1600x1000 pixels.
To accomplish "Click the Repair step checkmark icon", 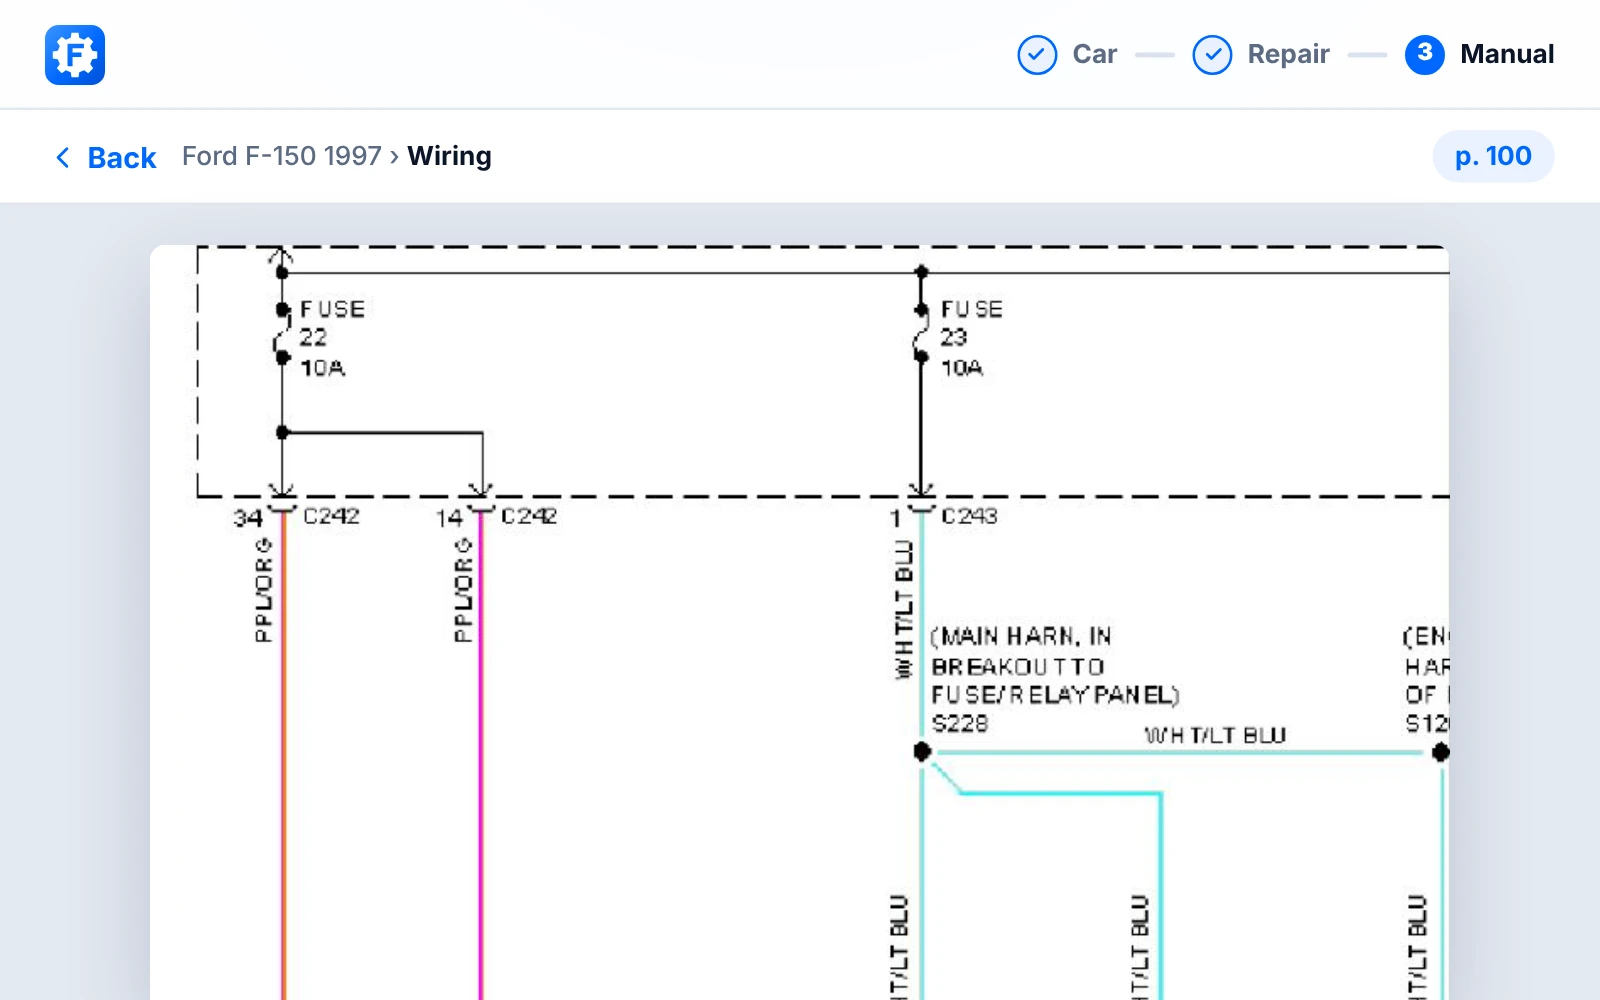I will [1212, 55].
